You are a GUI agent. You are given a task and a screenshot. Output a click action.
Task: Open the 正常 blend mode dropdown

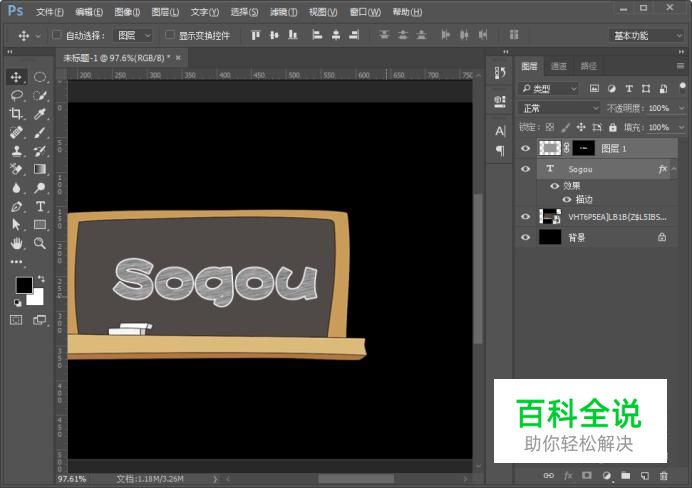click(x=559, y=108)
